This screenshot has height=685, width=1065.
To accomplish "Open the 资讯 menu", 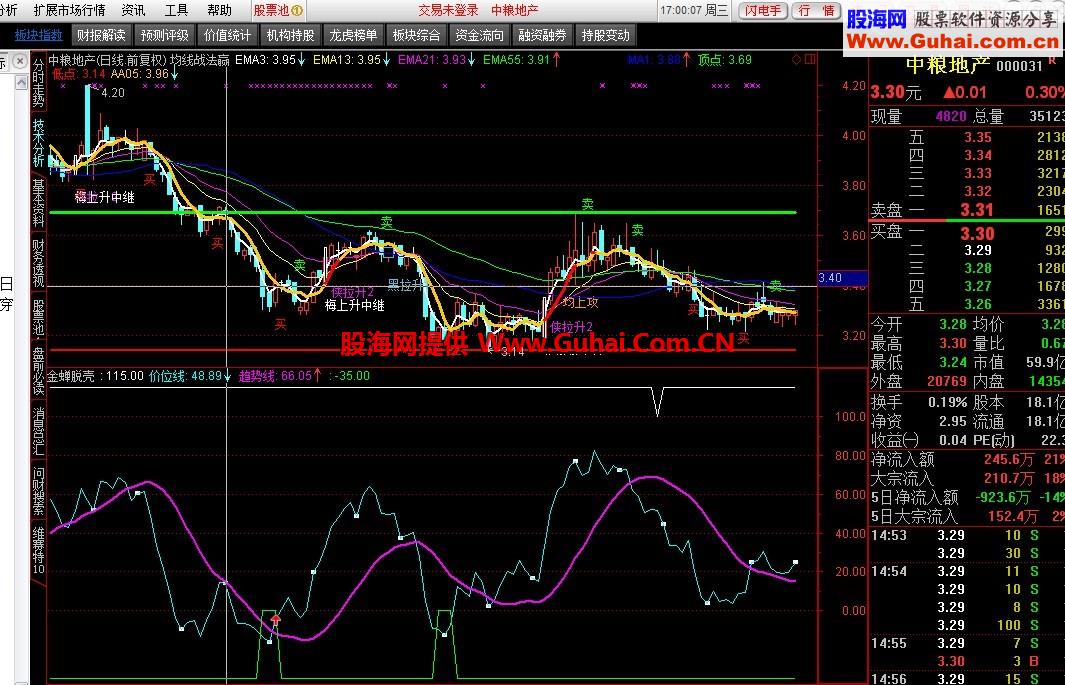I will 133,10.
